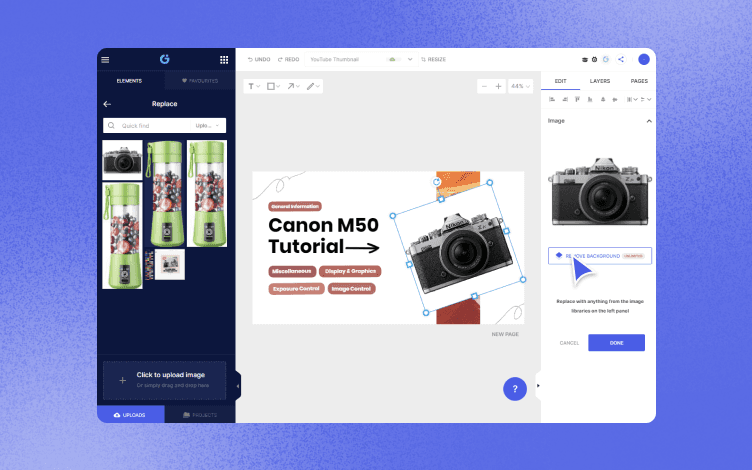Collapse the left panel with the side arrow
752x470 pixels.
click(238, 386)
